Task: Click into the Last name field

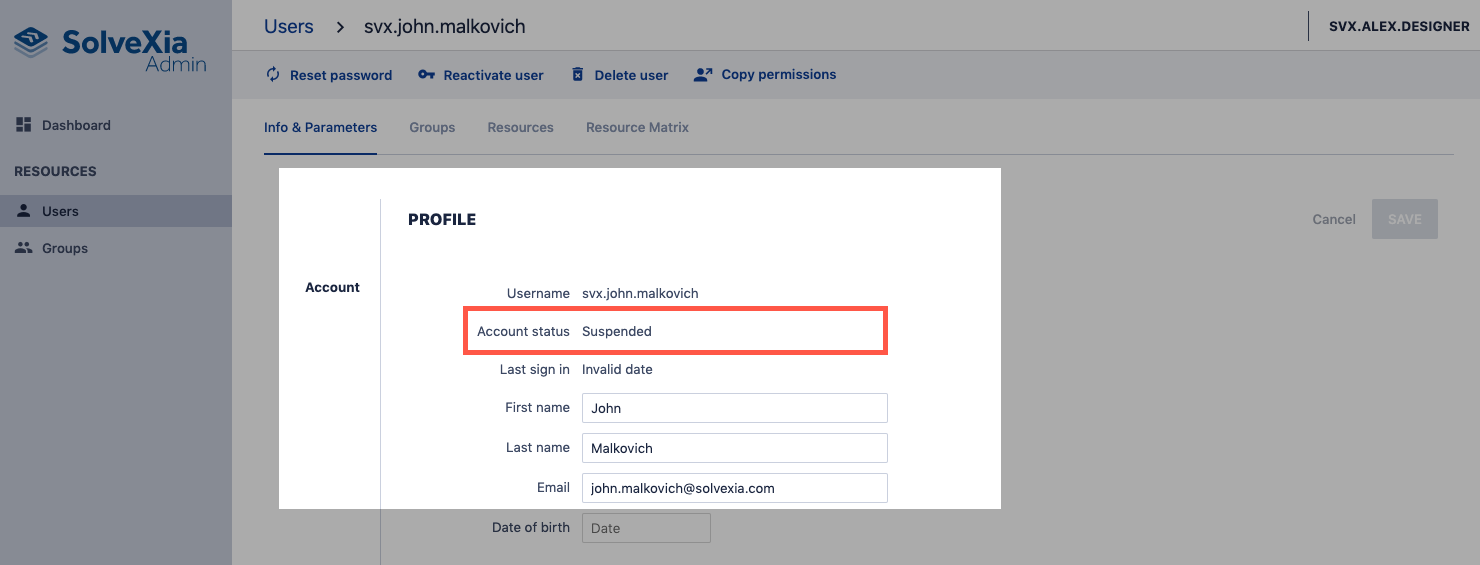Action: 734,448
